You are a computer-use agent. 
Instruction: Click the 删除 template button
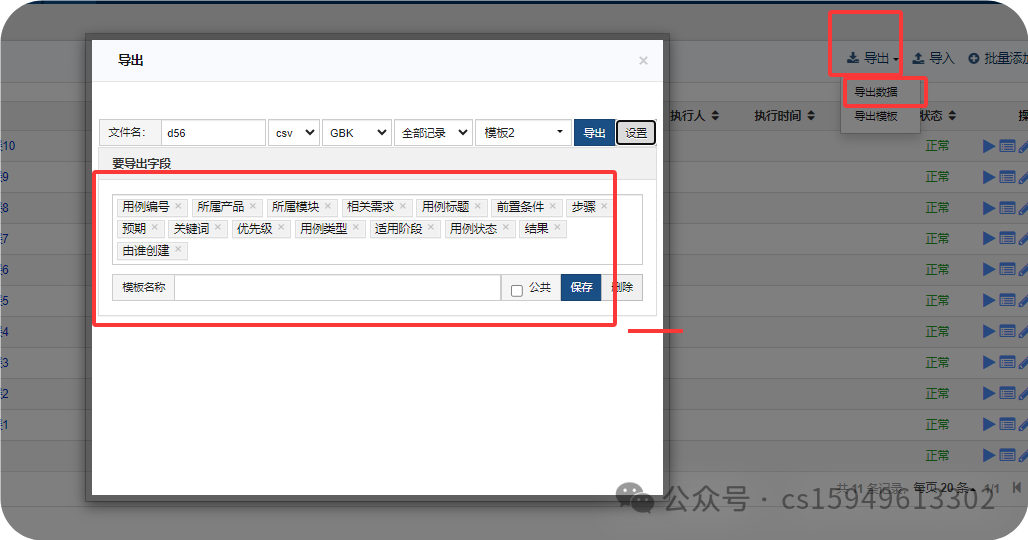point(622,287)
